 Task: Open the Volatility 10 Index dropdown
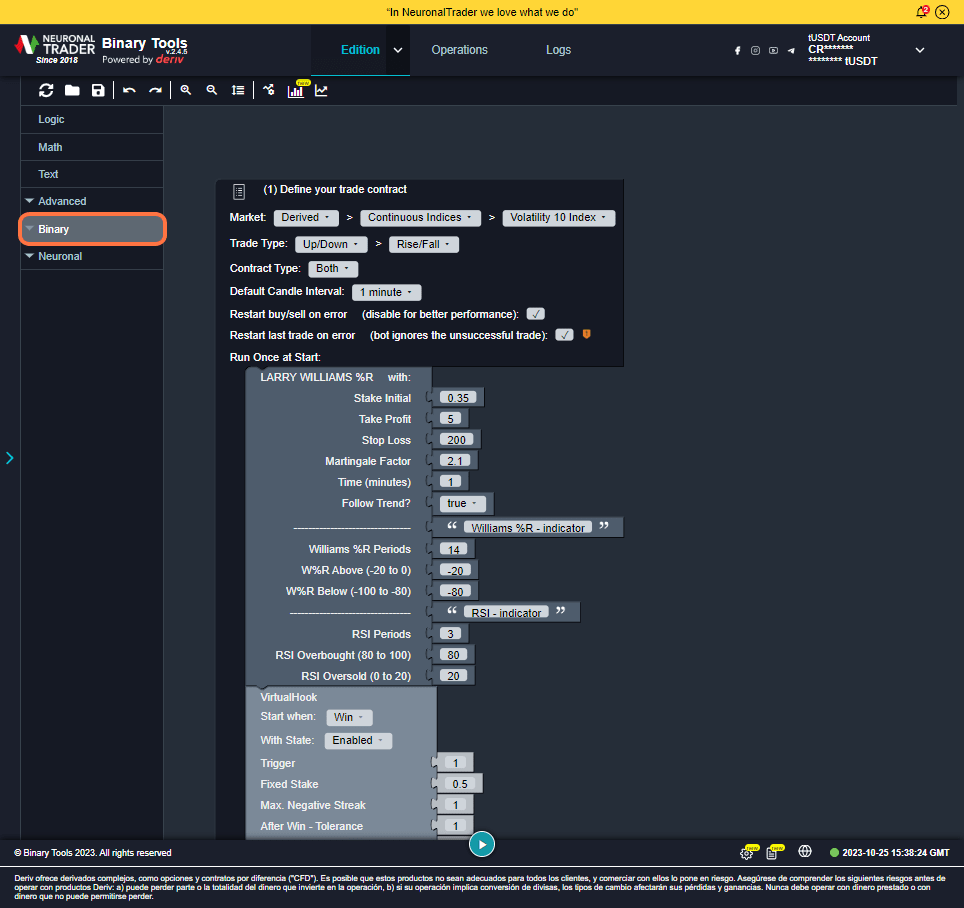[558, 217]
